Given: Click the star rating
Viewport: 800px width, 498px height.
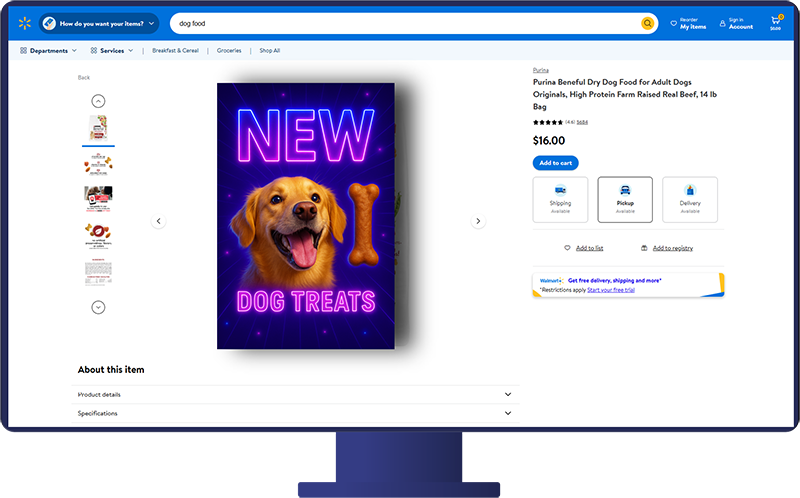Looking at the screenshot, I should [547, 122].
